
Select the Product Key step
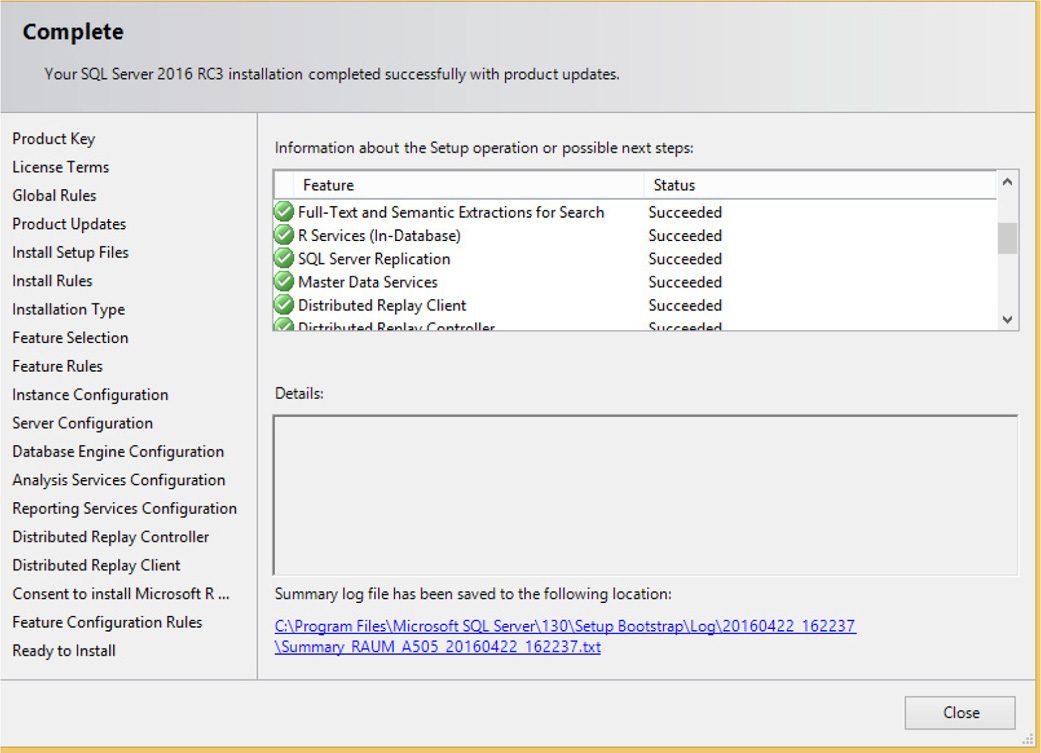[54, 139]
